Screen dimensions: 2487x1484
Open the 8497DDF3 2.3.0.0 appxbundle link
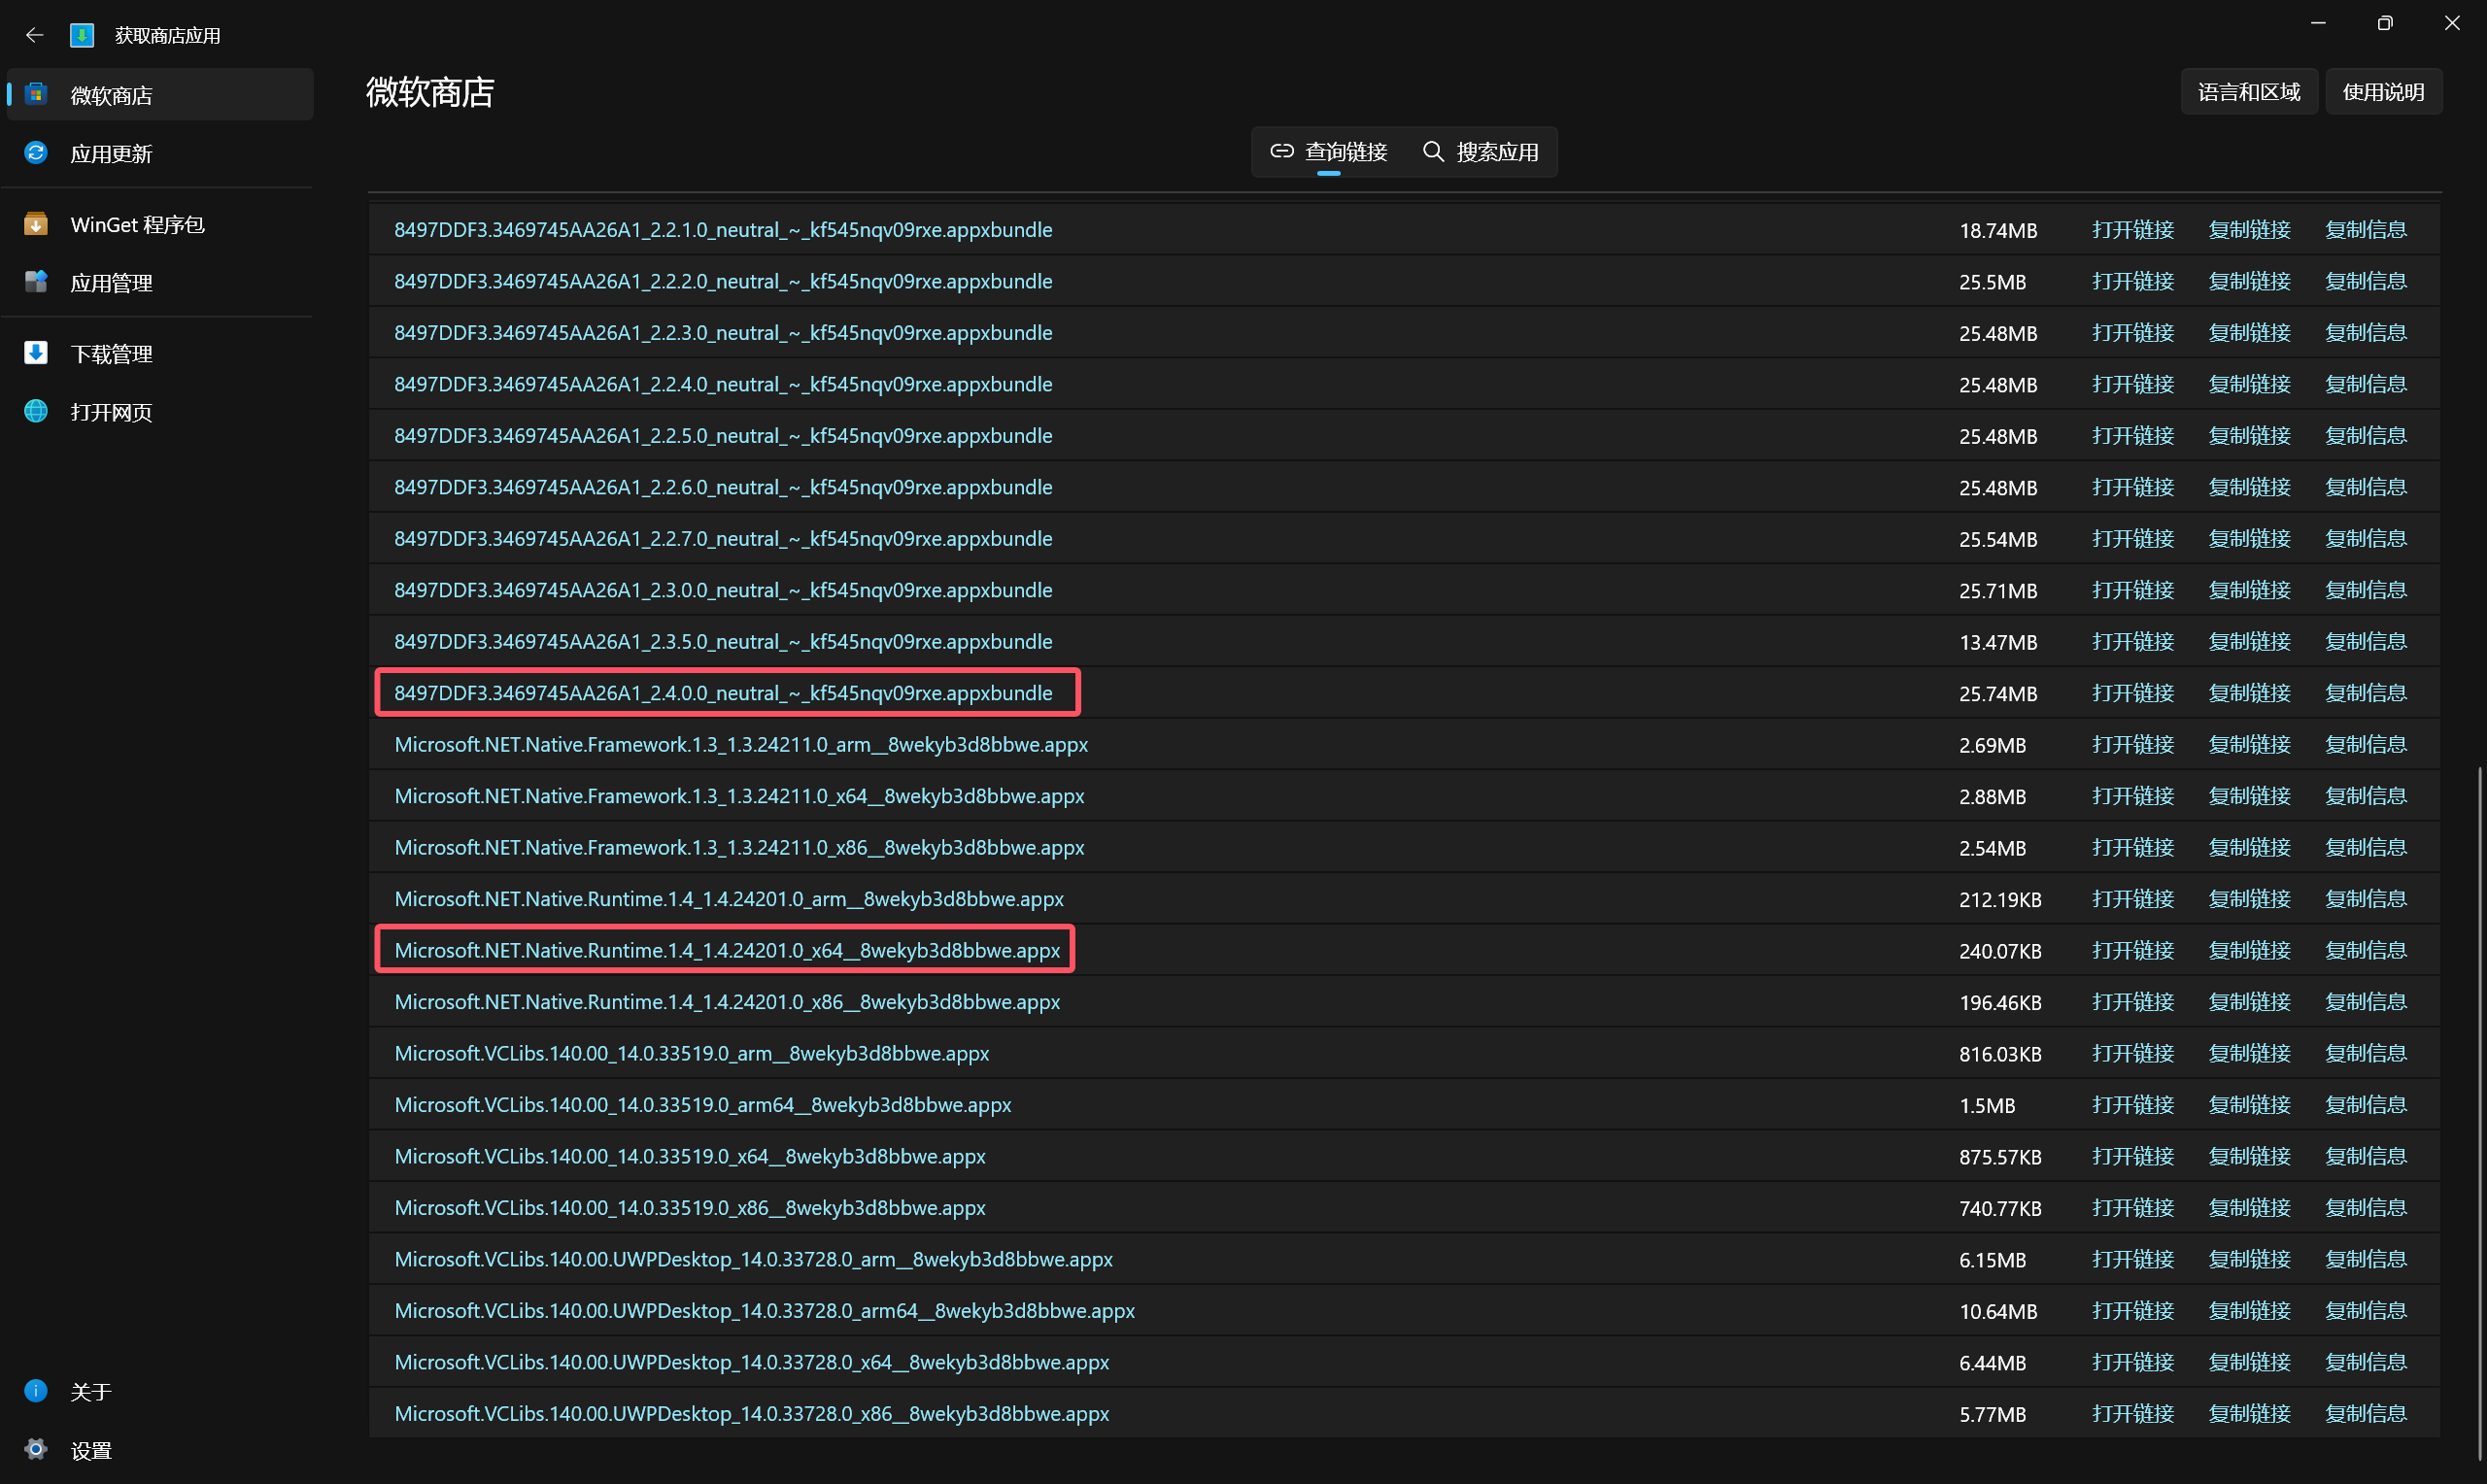723,590
